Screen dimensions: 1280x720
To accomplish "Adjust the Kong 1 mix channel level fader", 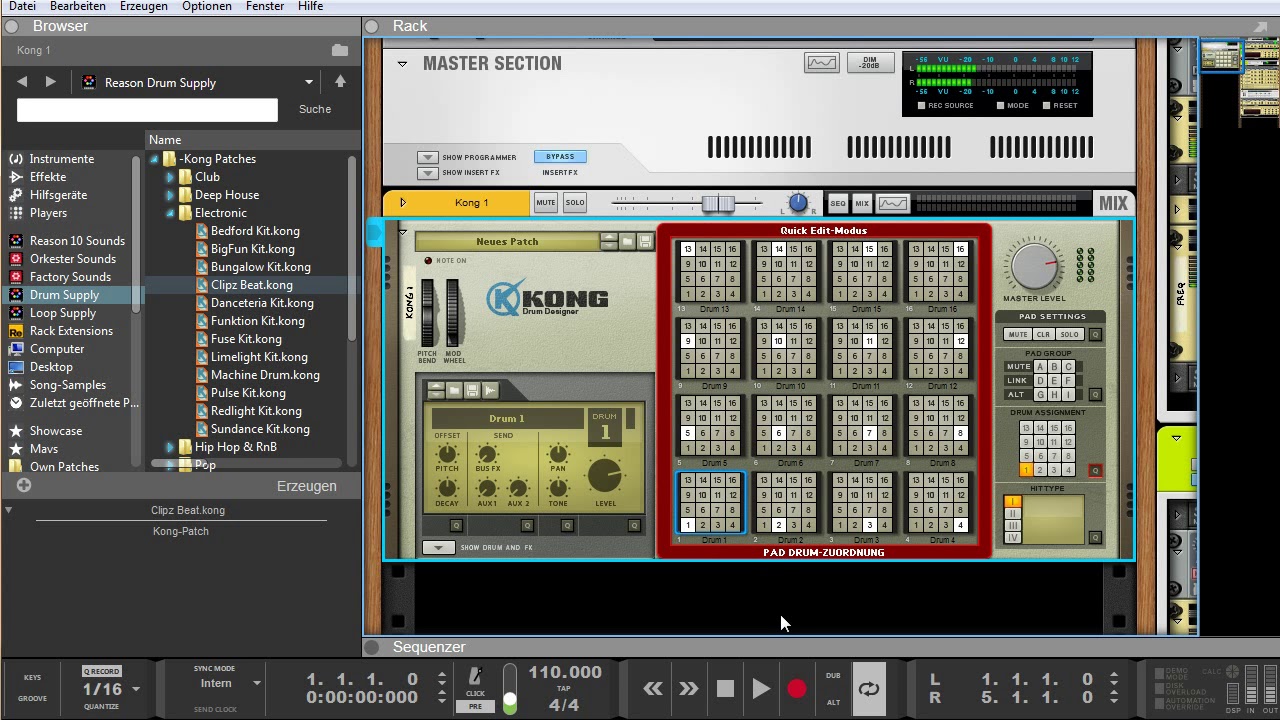I will click(717, 203).
